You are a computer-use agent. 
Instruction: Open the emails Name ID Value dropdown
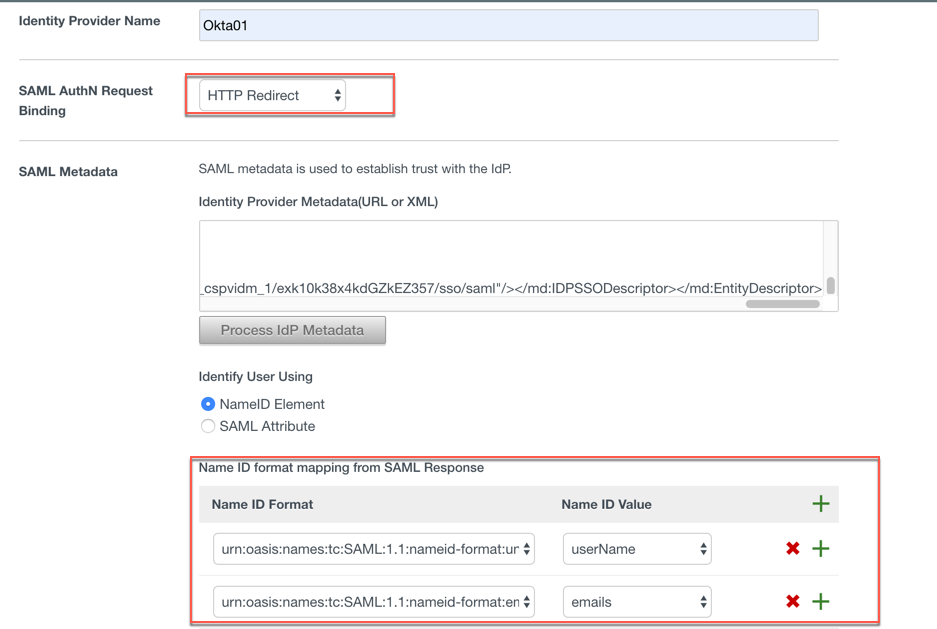click(636, 602)
